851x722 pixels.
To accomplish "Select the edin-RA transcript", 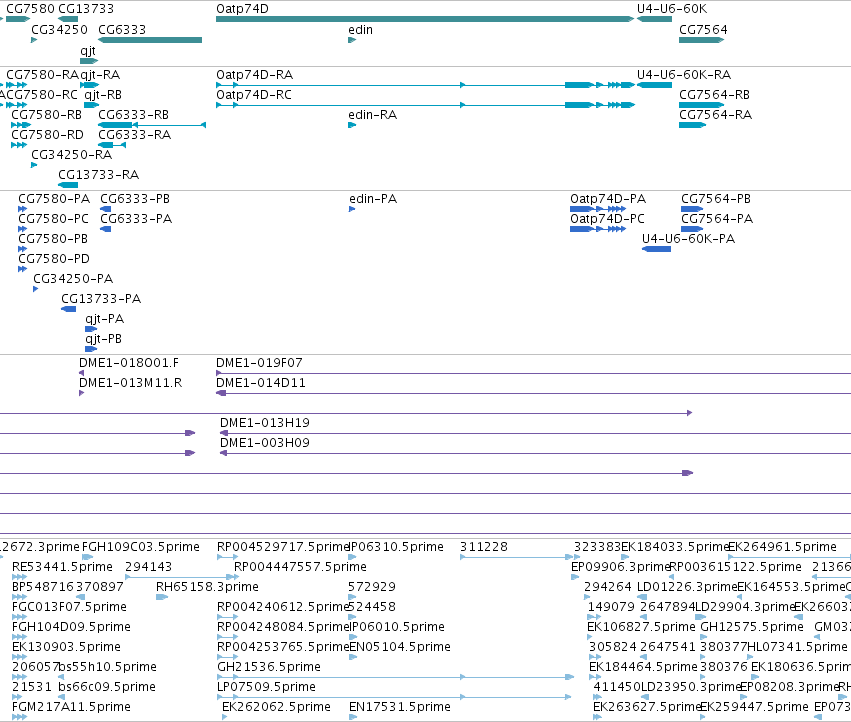I will click(352, 125).
